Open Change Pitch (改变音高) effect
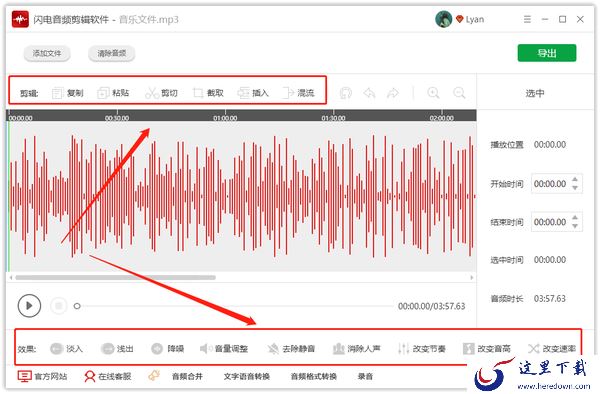This screenshot has height=394, width=600. point(487,348)
